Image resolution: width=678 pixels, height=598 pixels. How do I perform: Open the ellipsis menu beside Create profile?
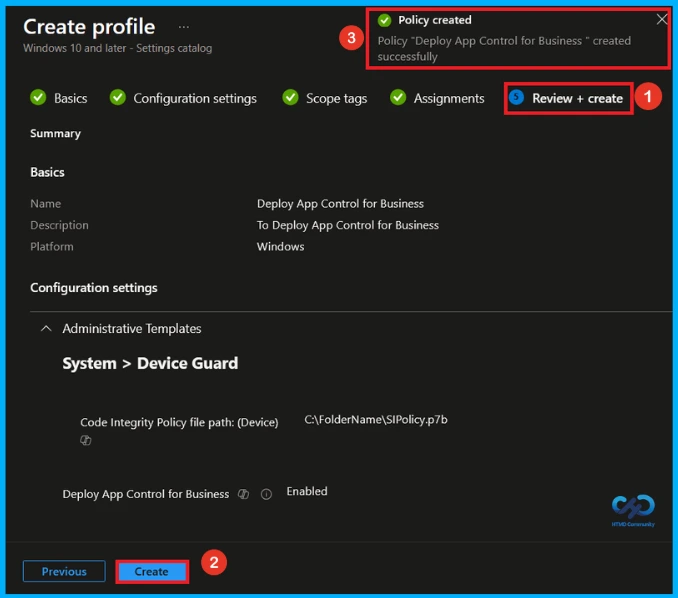184,27
